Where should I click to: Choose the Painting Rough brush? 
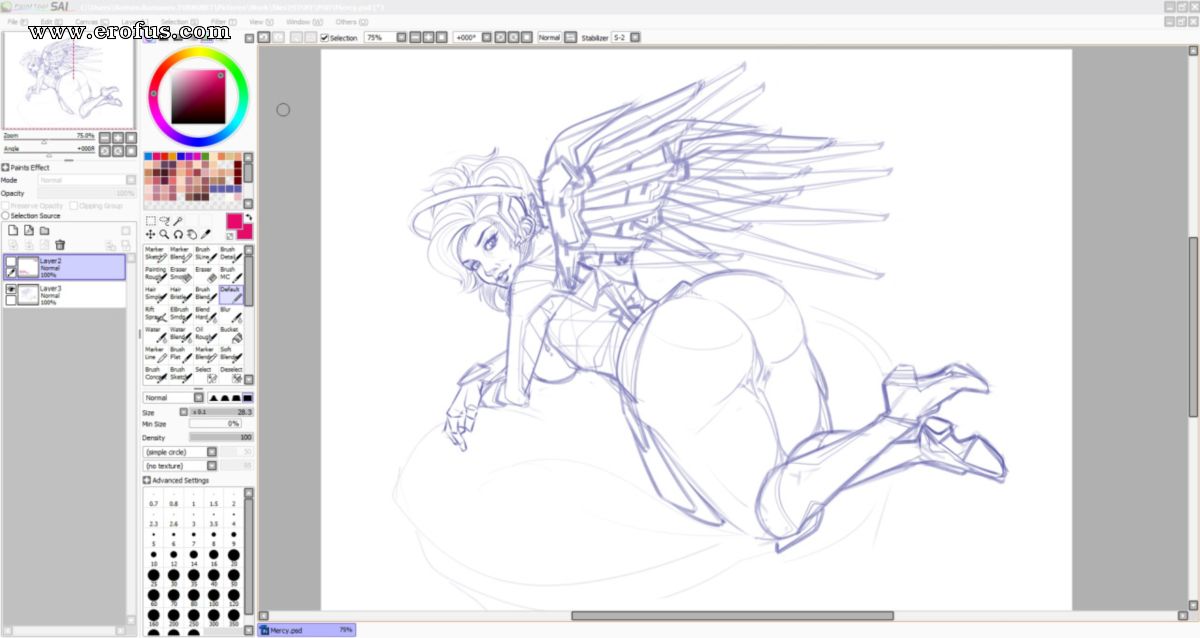(x=155, y=274)
